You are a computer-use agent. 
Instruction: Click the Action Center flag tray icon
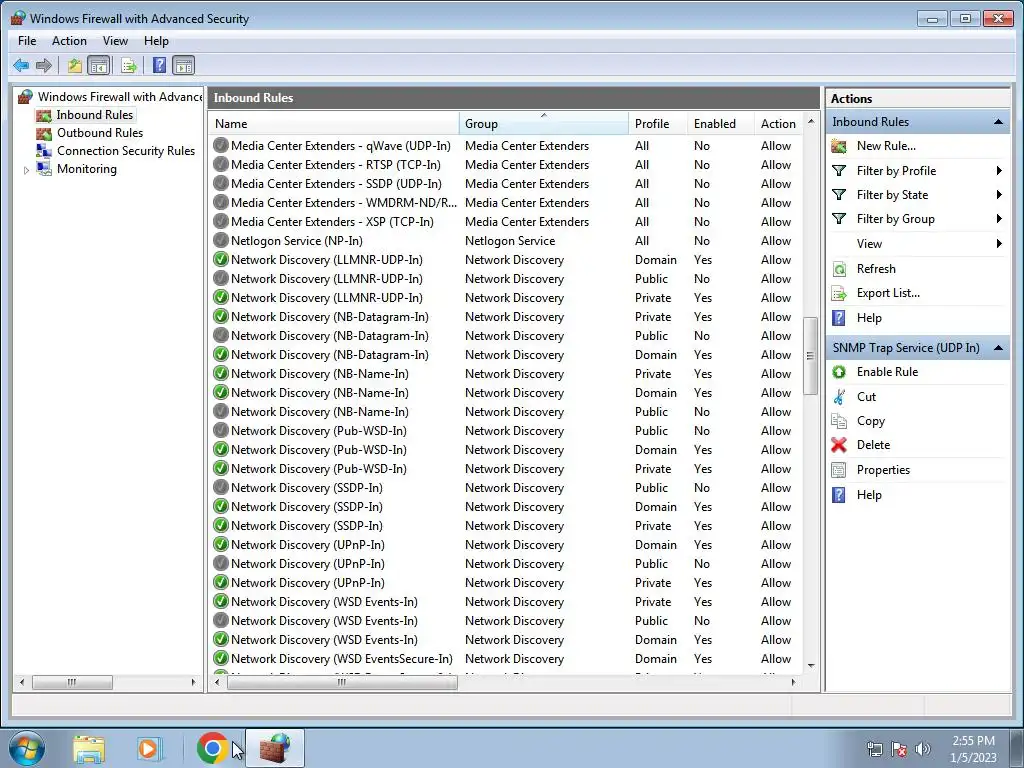[x=899, y=748]
